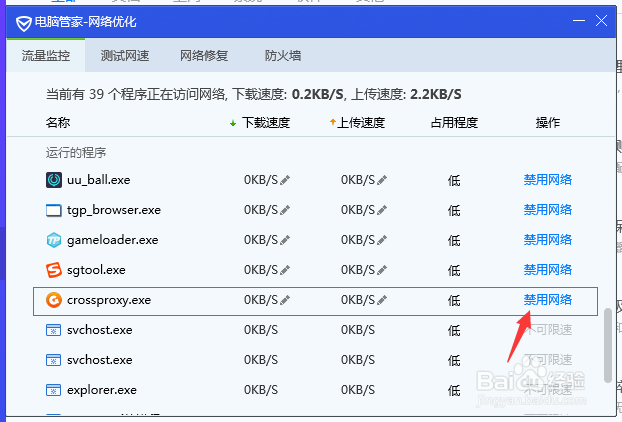Disable network for tgp_browser.exe
622x422 pixels.
click(547, 209)
